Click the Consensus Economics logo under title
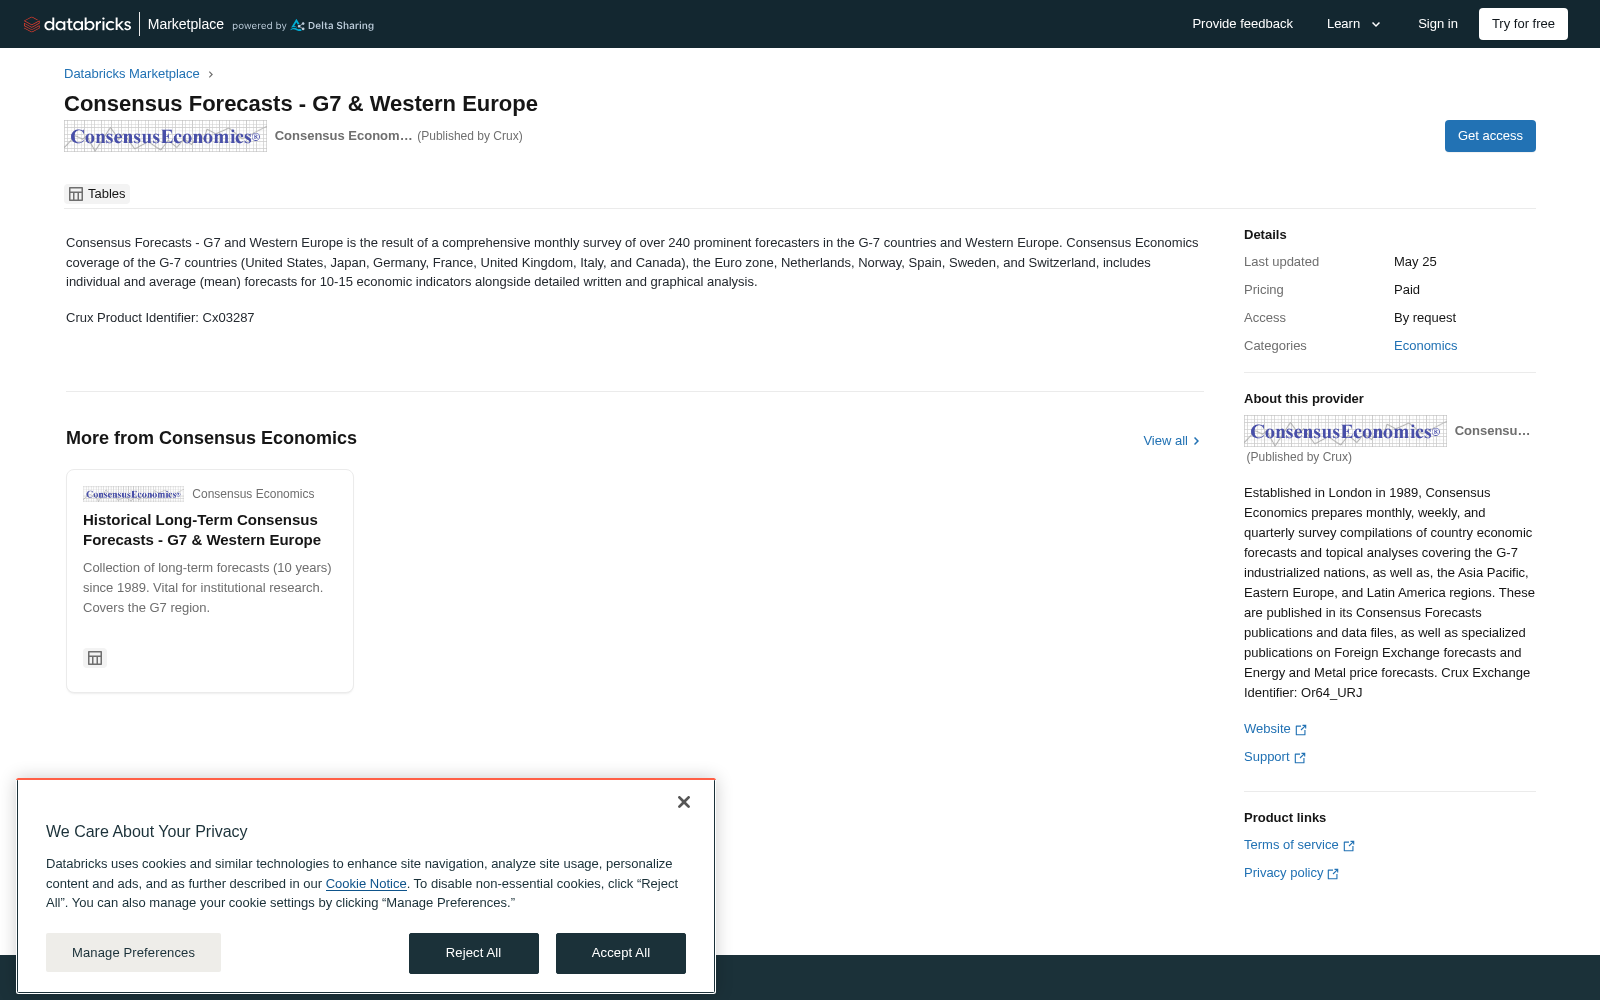The width and height of the screenshot is (1600, 1000). click(165, 136)
